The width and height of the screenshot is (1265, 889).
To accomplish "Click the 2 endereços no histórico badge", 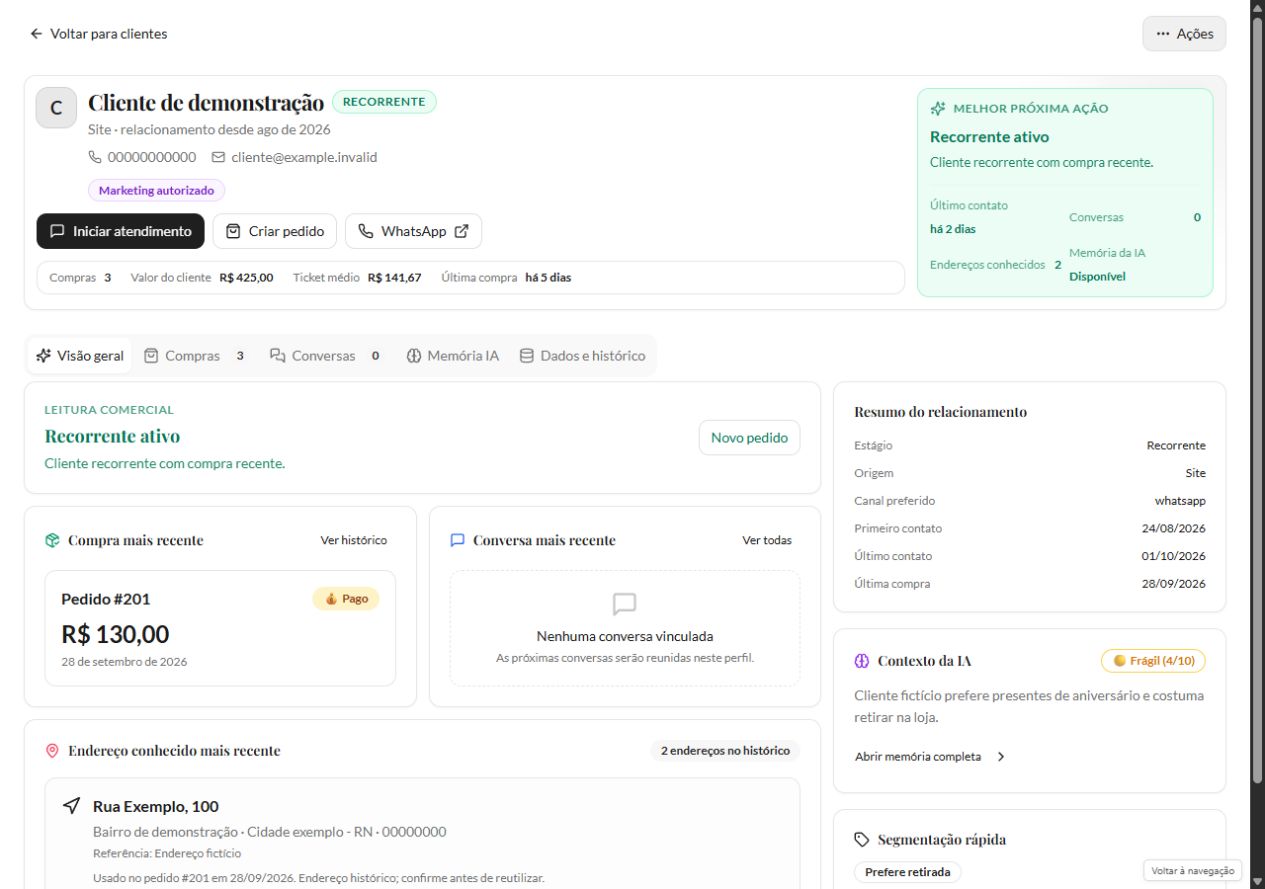I will 725,750.
